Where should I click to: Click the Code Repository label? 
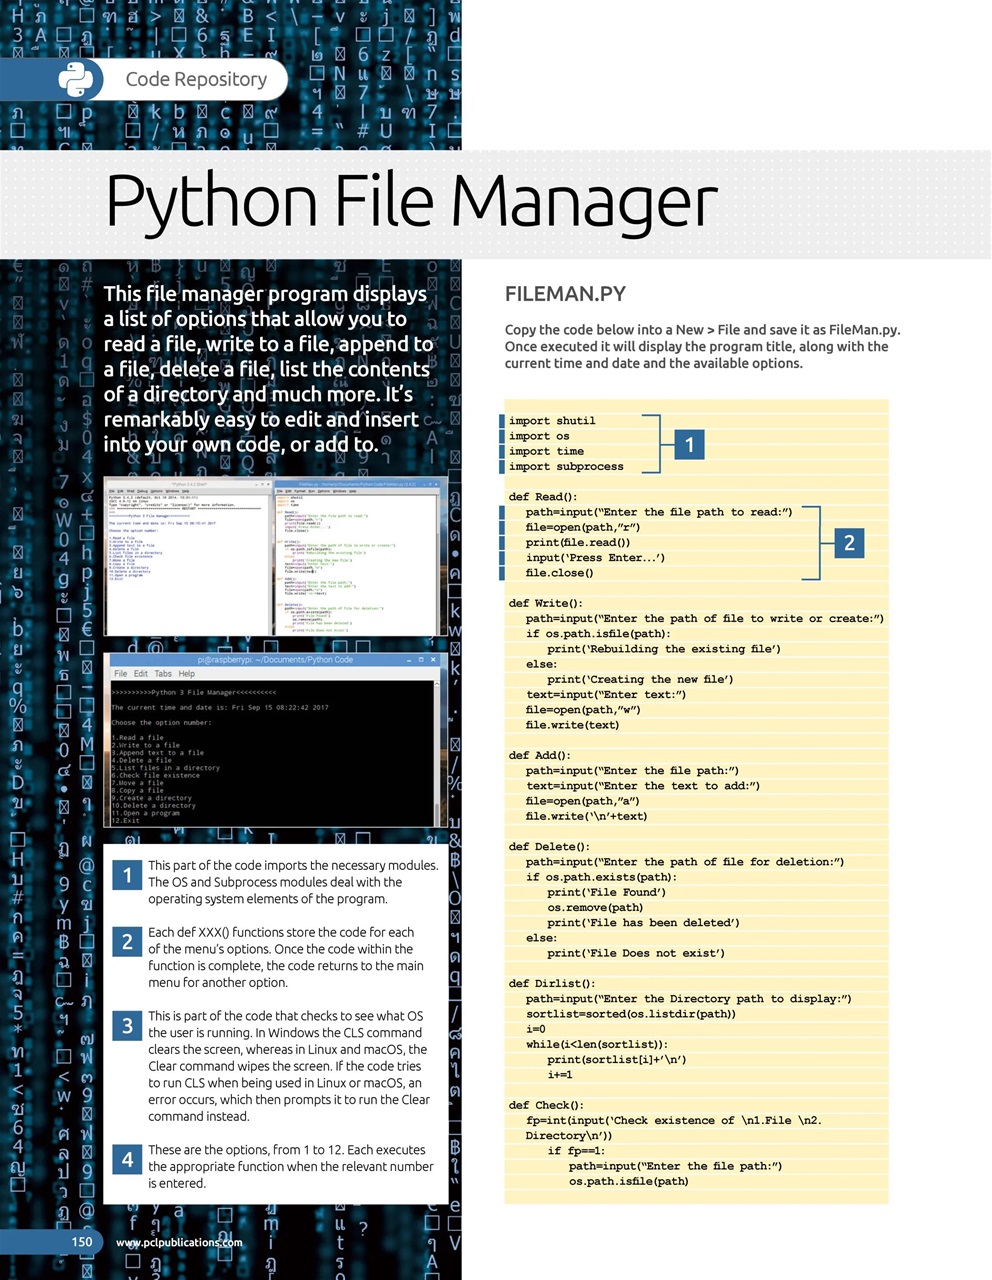click(196, 80)
